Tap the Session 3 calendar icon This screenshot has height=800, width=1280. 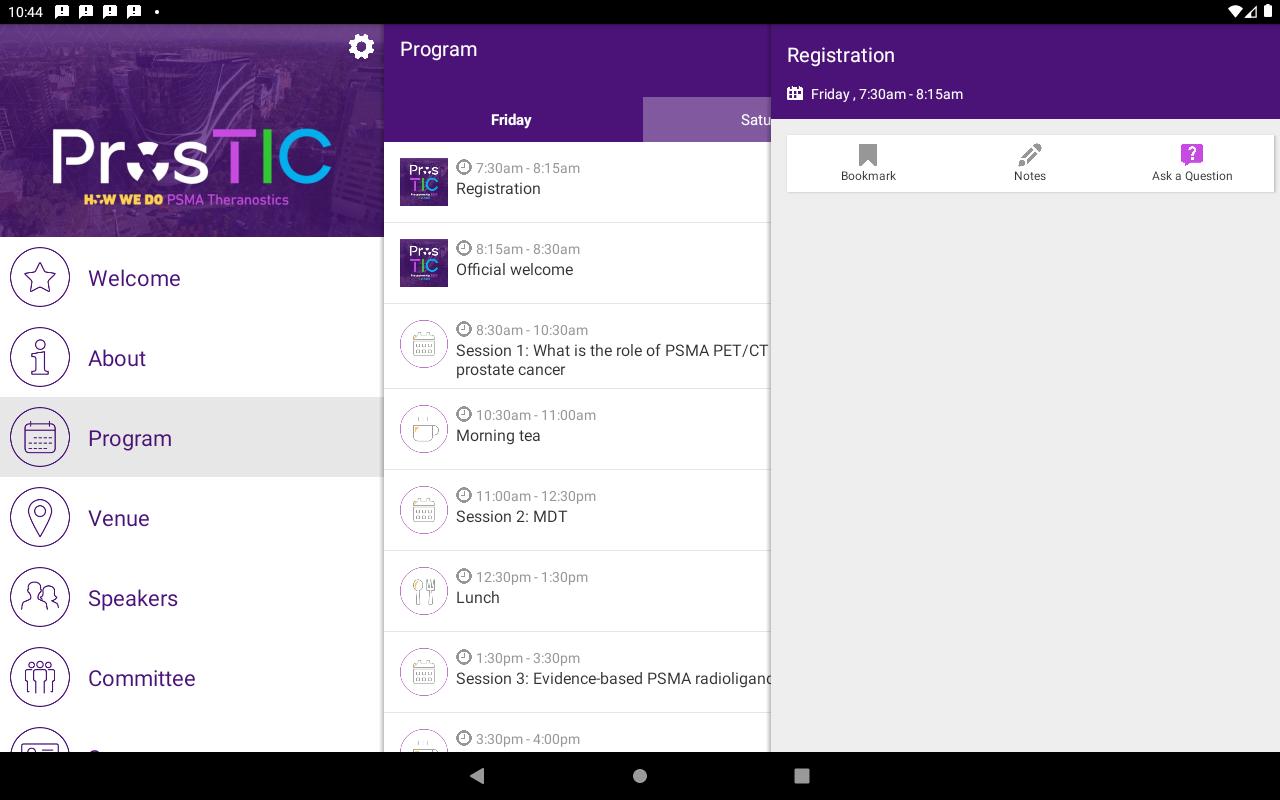424,672
